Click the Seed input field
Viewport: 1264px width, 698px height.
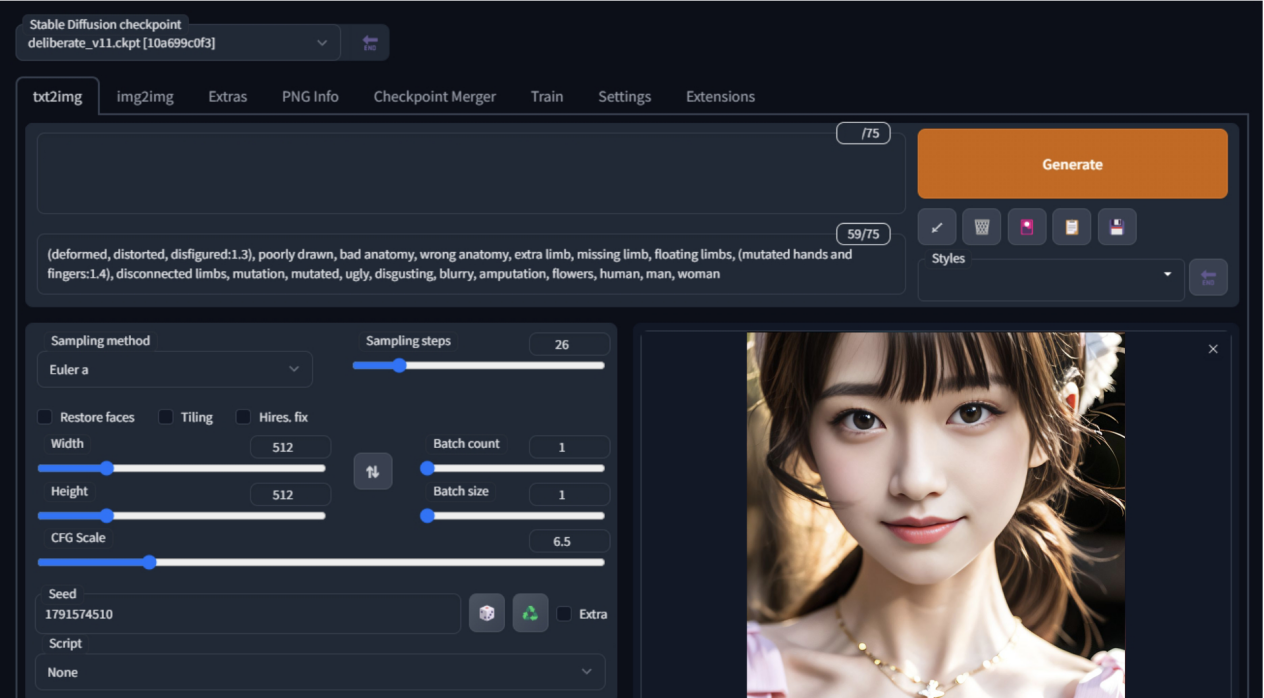pyautogui.click(x=248, y=614)
